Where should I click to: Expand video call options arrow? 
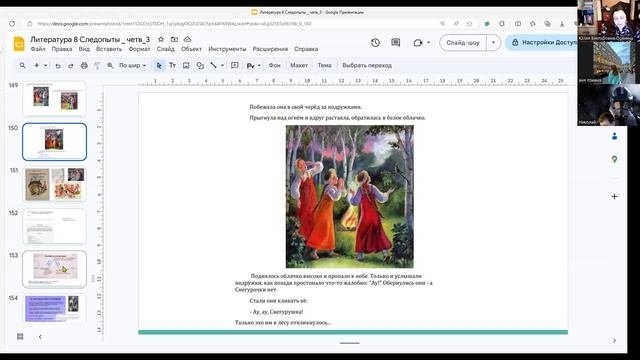428,42
